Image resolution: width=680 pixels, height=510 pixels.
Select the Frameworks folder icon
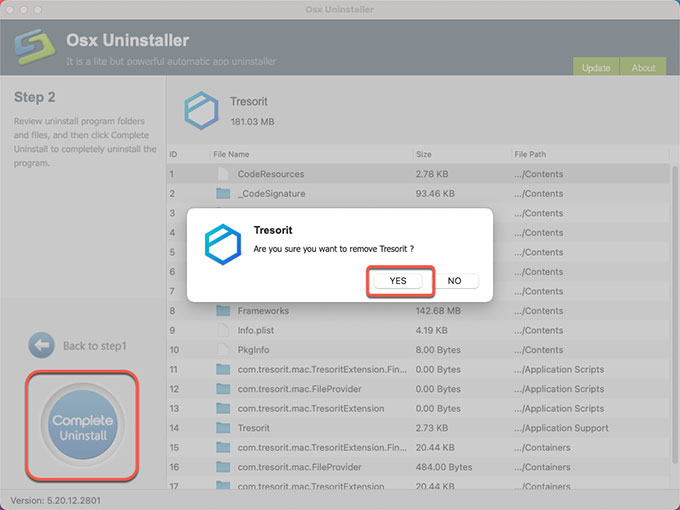coord(223,311)
